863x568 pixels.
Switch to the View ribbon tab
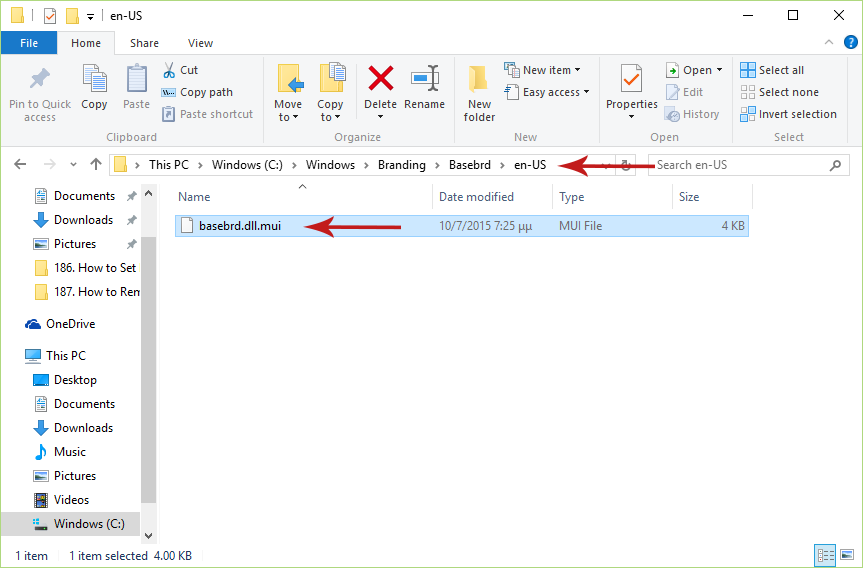click(200, 43)
